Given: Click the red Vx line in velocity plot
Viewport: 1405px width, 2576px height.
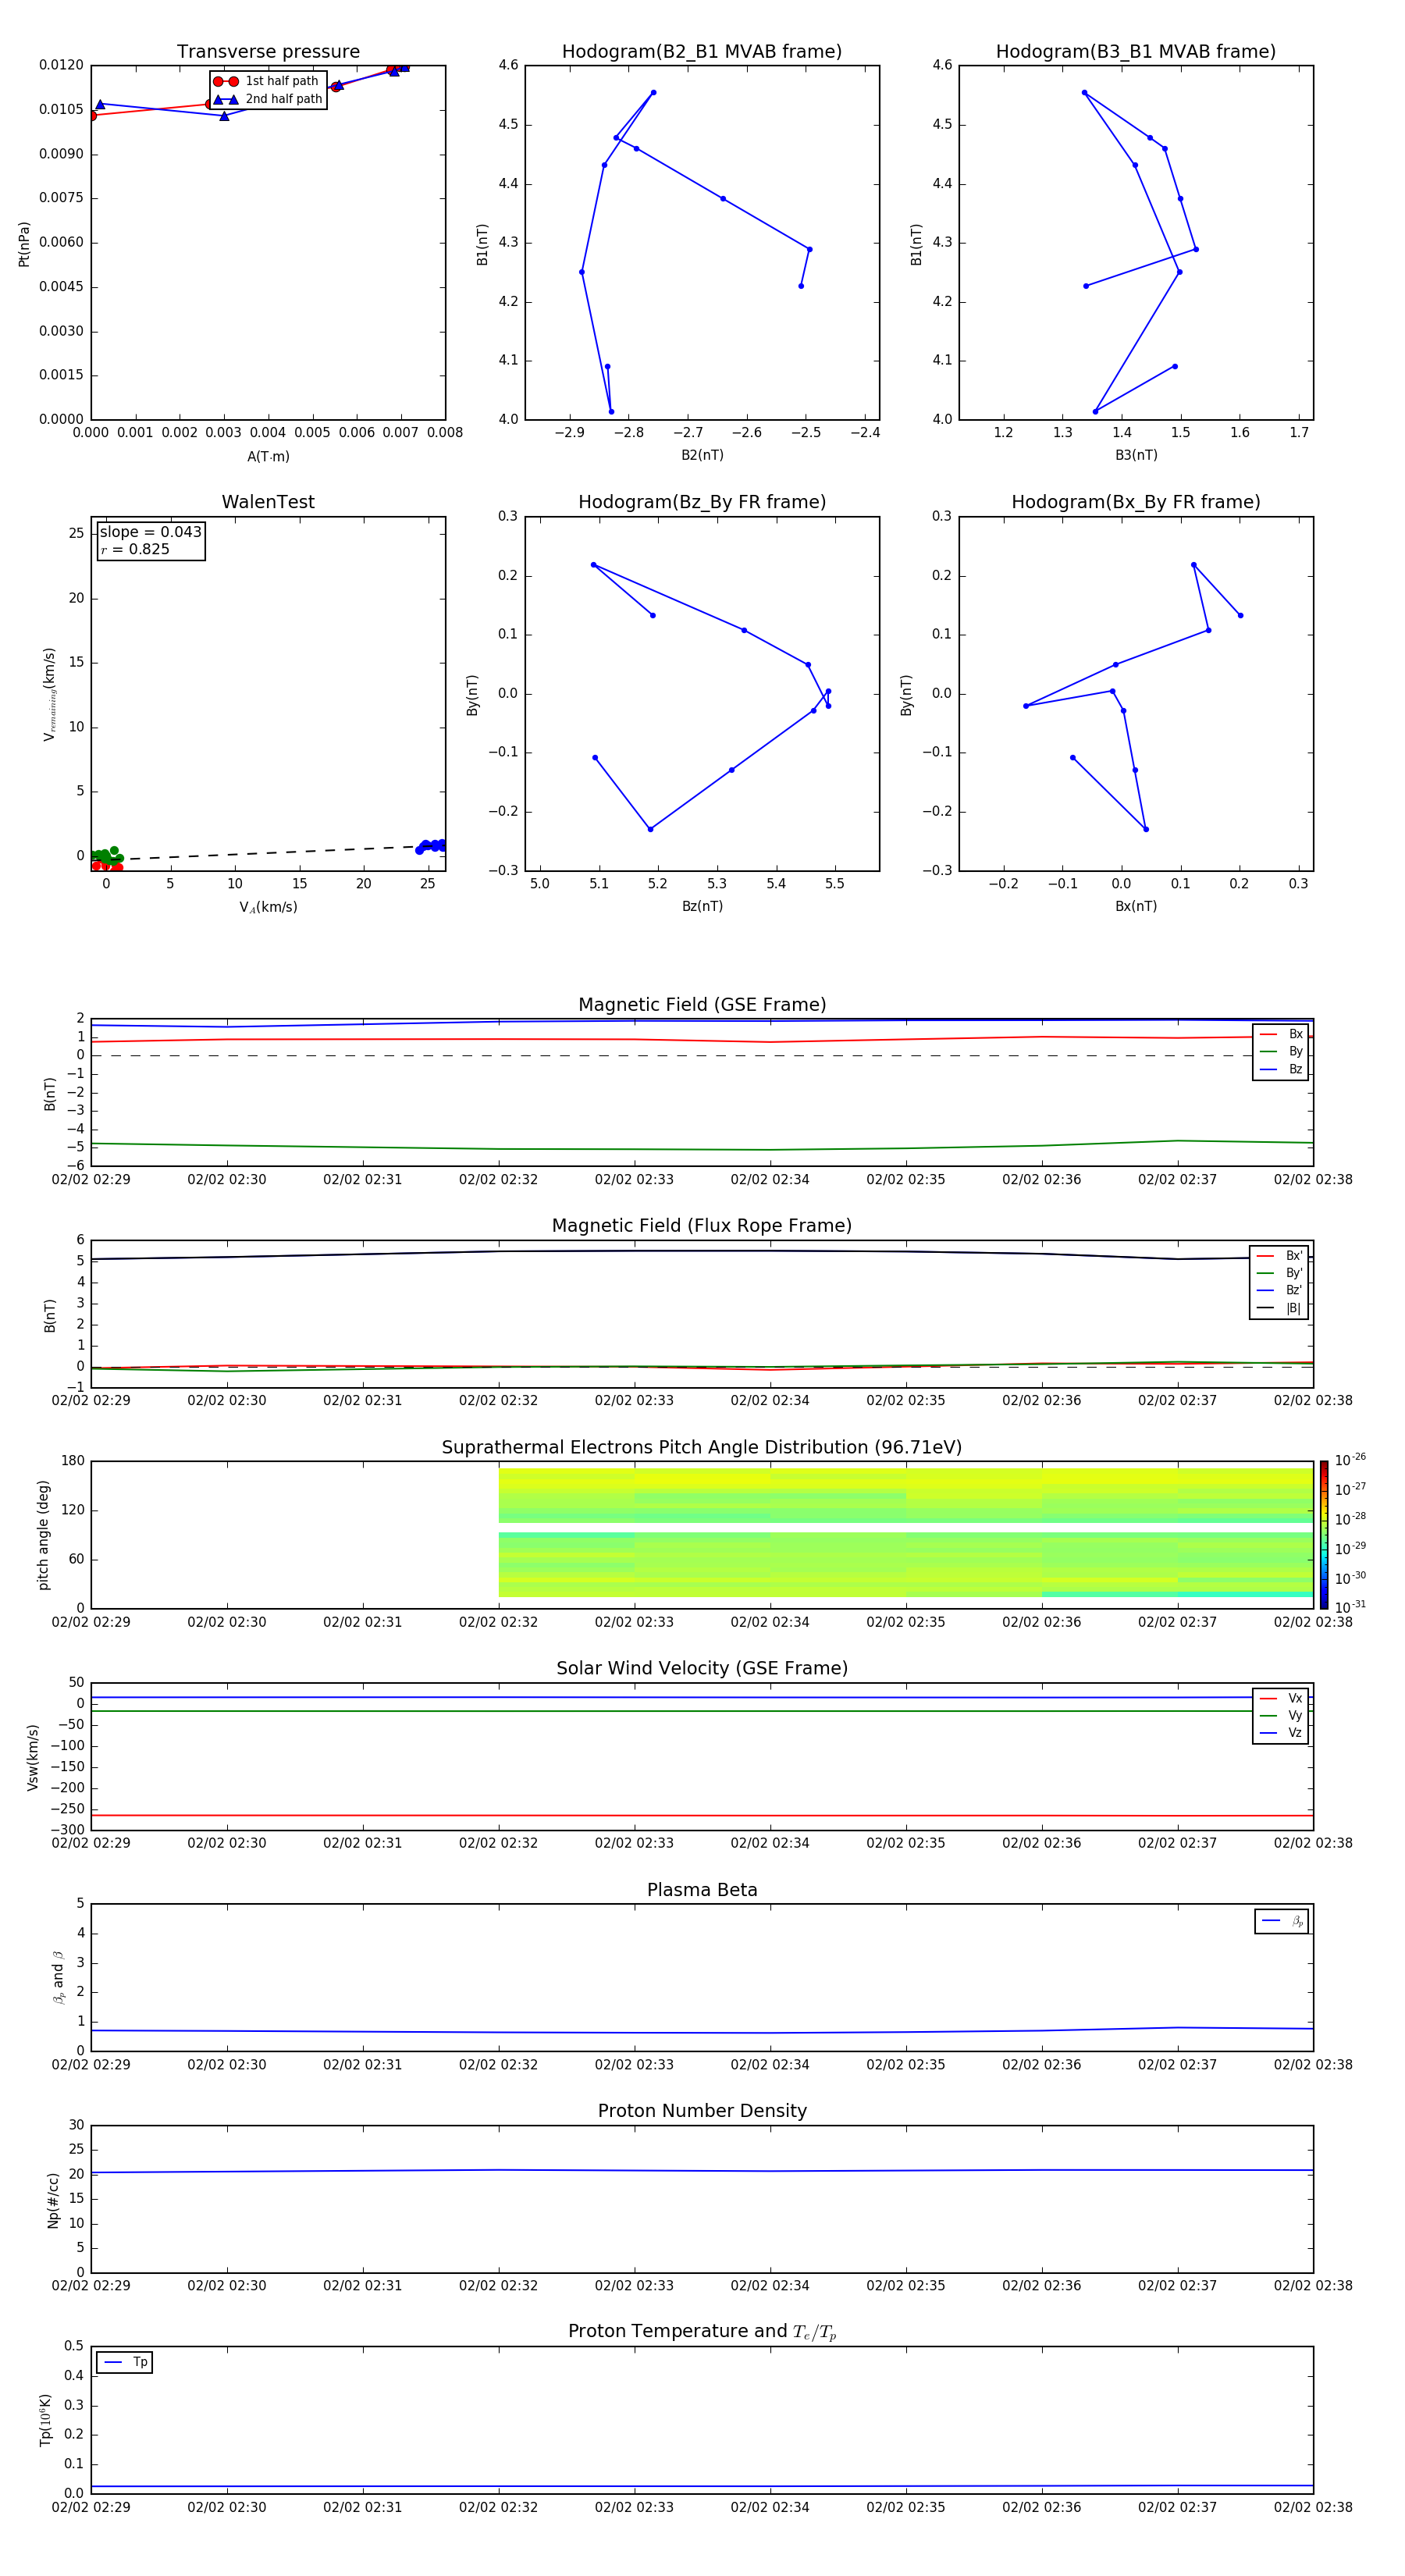Looking at the screenshot, I should (x=702, y=1815).
